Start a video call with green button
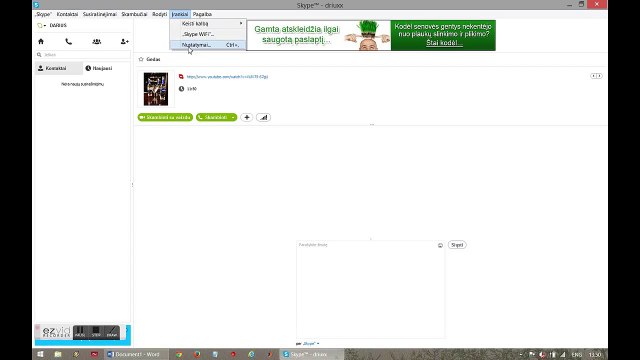This screenshot has height=360, width=640. [x=165, y=117]
